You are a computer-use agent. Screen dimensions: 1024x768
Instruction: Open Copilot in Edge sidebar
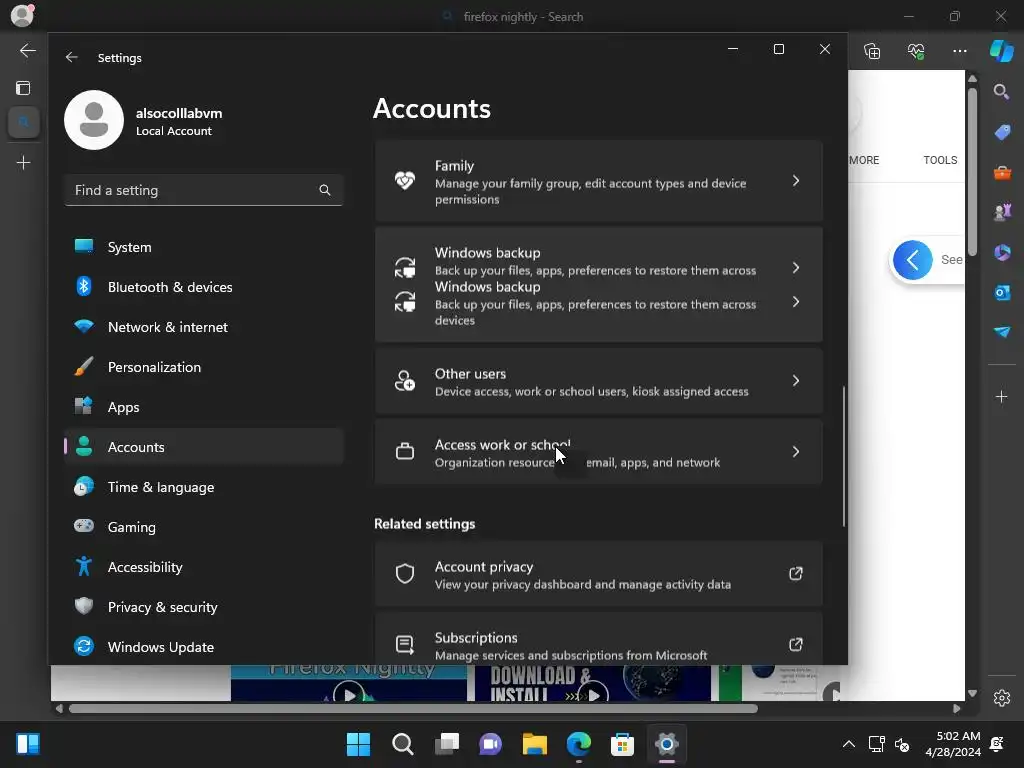pyautogui.click(x=1002, y=51)
